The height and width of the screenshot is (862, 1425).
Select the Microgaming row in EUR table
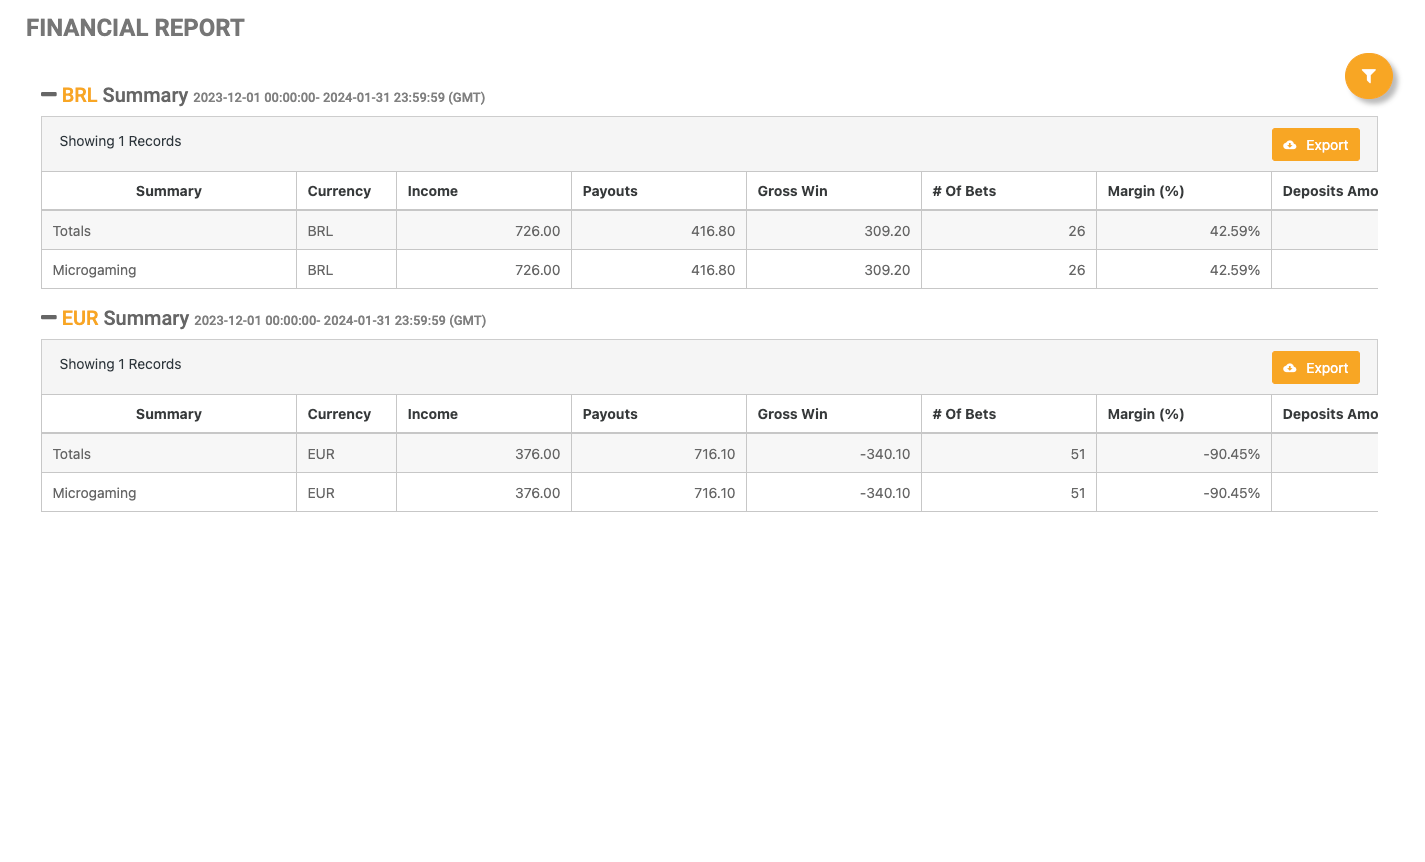94,493
